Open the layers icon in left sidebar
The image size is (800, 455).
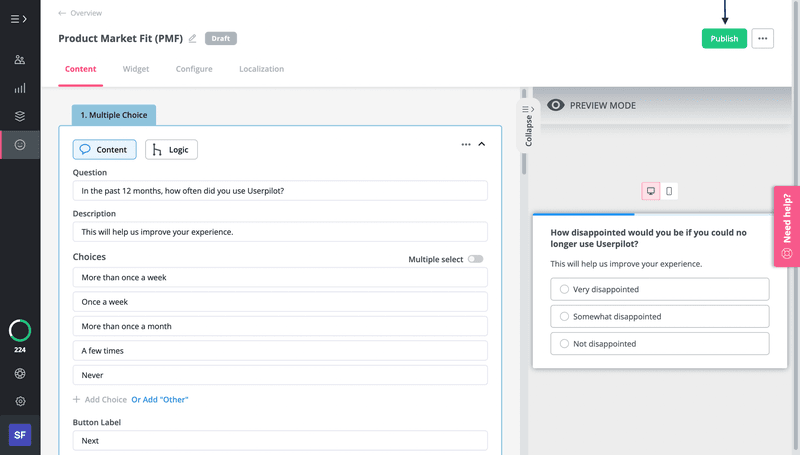(x=20, y=116)
